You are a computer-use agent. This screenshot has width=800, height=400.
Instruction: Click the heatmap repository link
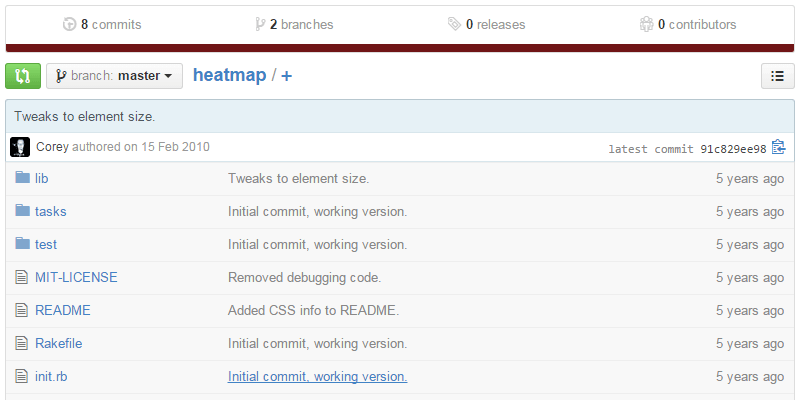click(x=228, y=75)
